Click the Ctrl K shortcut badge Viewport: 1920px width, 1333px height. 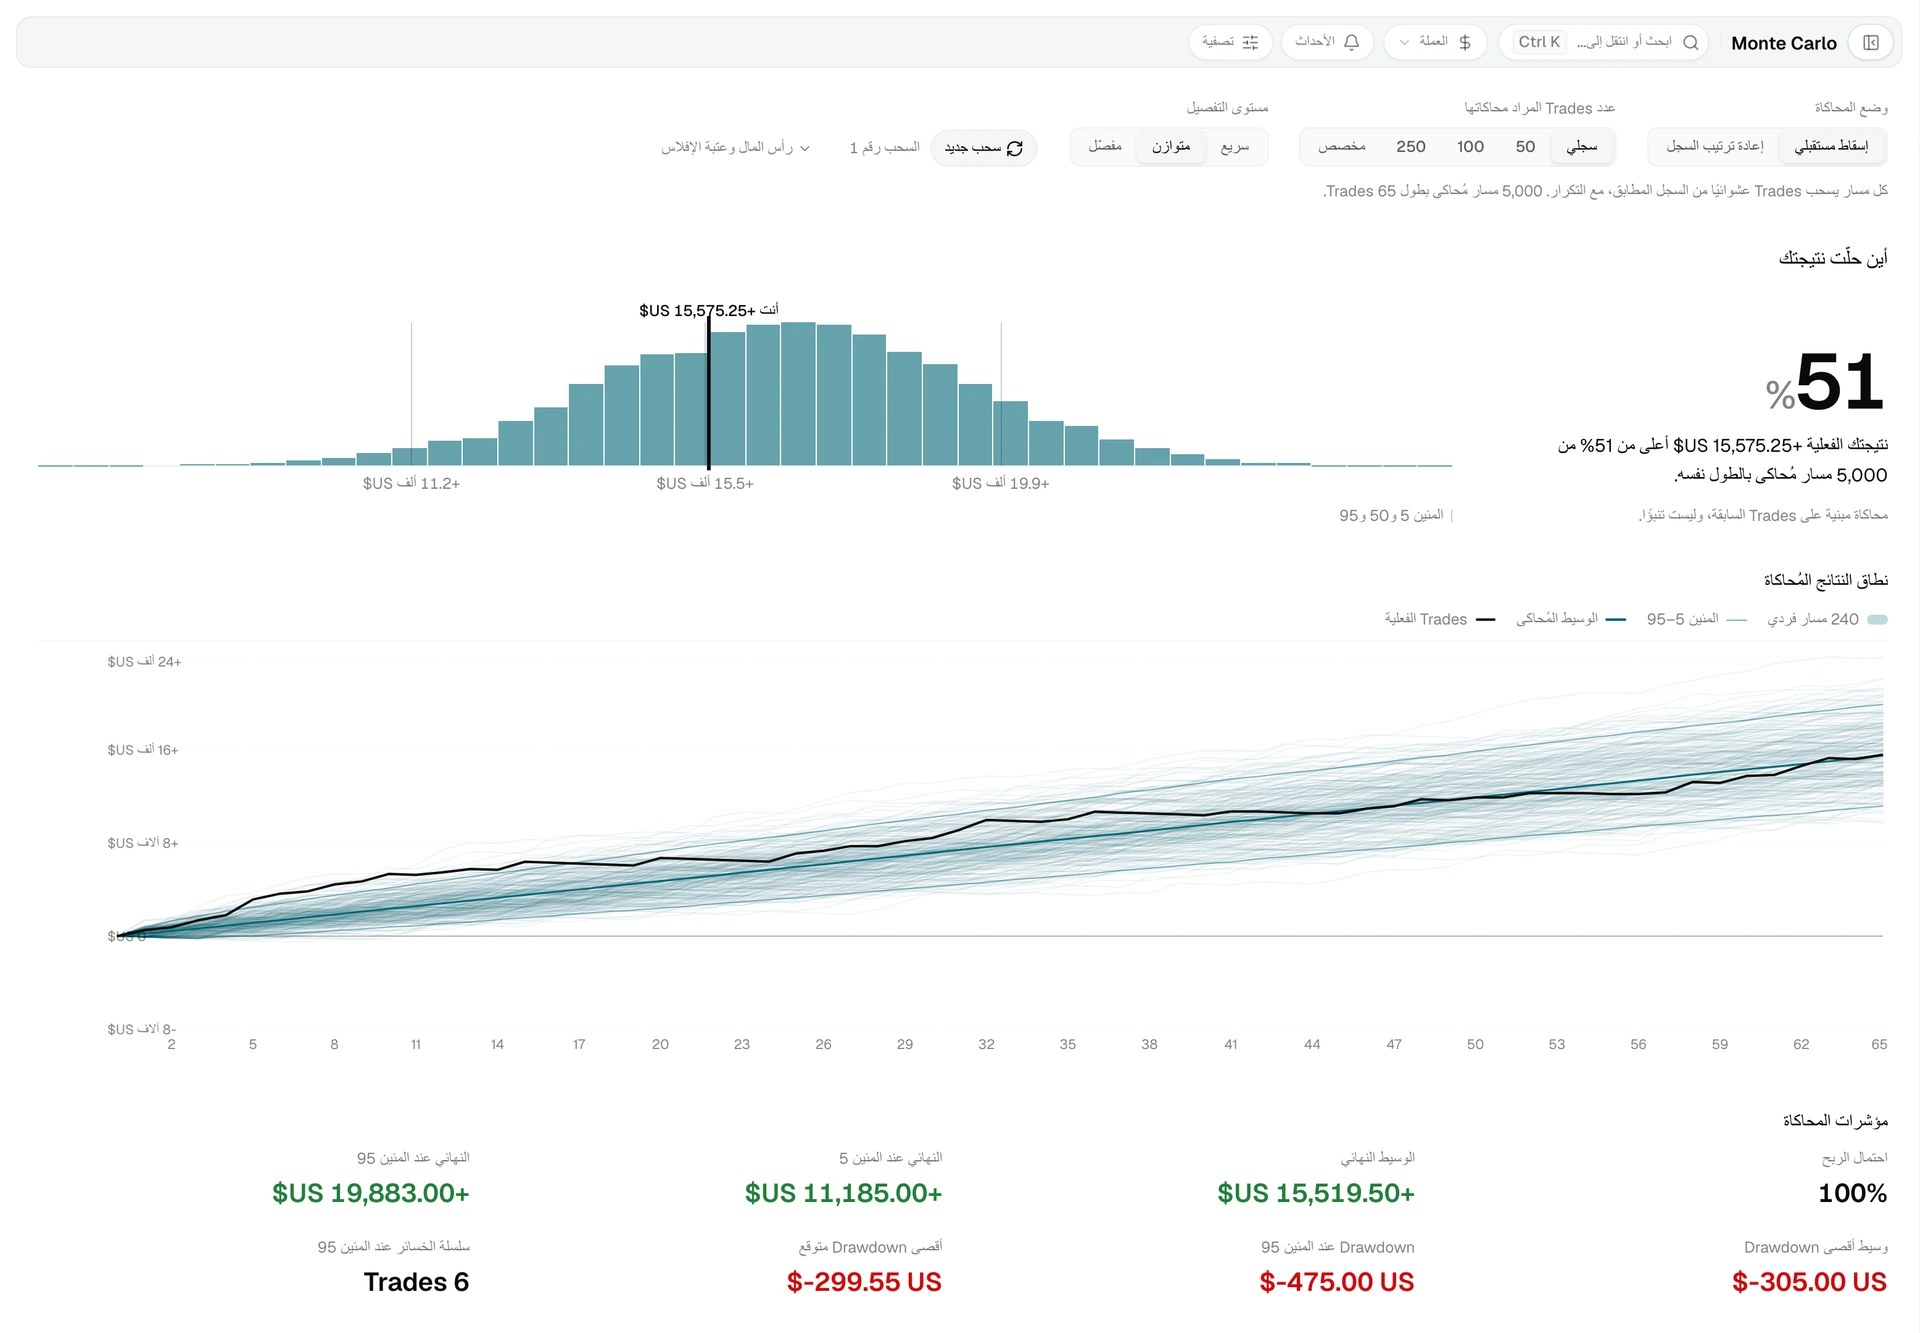pyautogui.click(x=1539, y=42)
